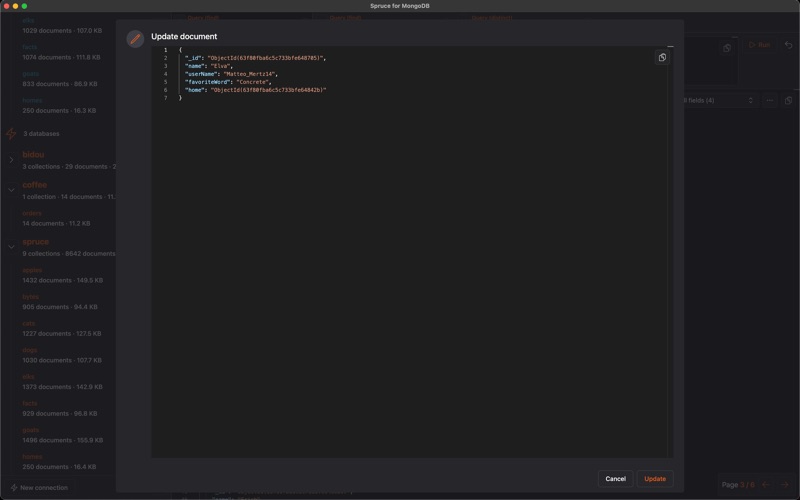
Task: Click the "home" ObjectId line in the editor
Action: 255,90
